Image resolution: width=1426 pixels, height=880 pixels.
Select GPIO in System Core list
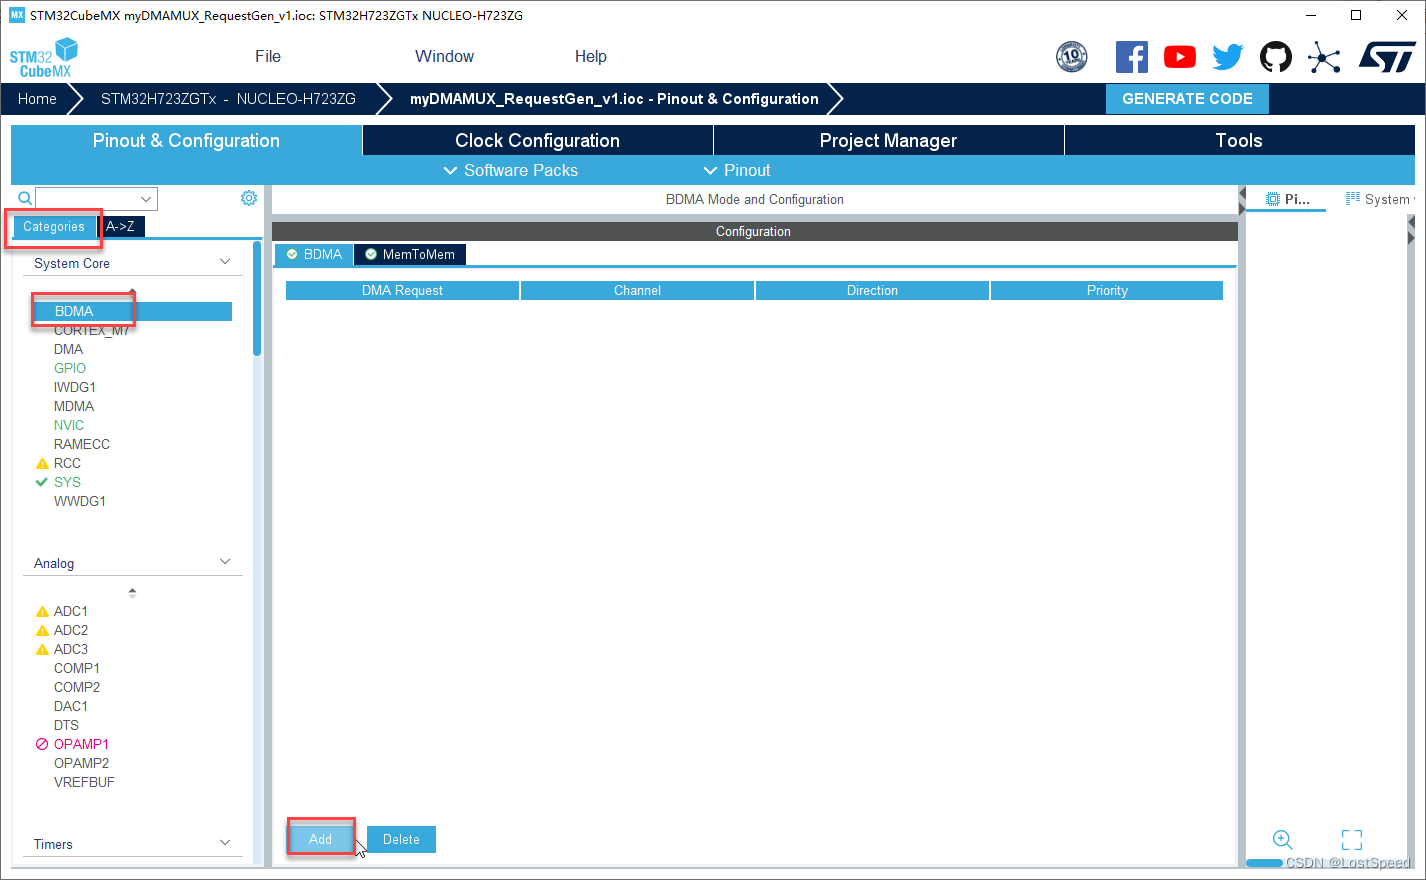pos(70,368)
